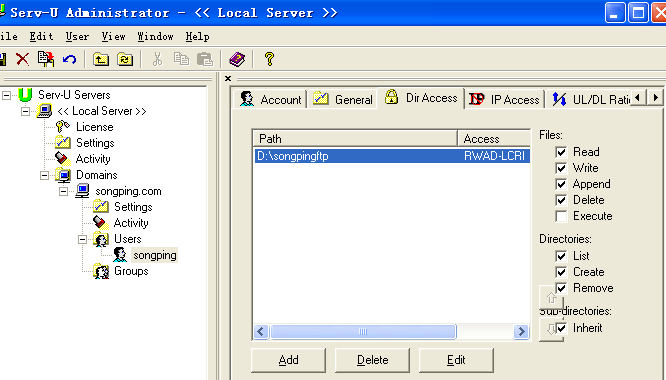Switch to the General tab
Screen dimensions: 666x380
coord(343,99)
